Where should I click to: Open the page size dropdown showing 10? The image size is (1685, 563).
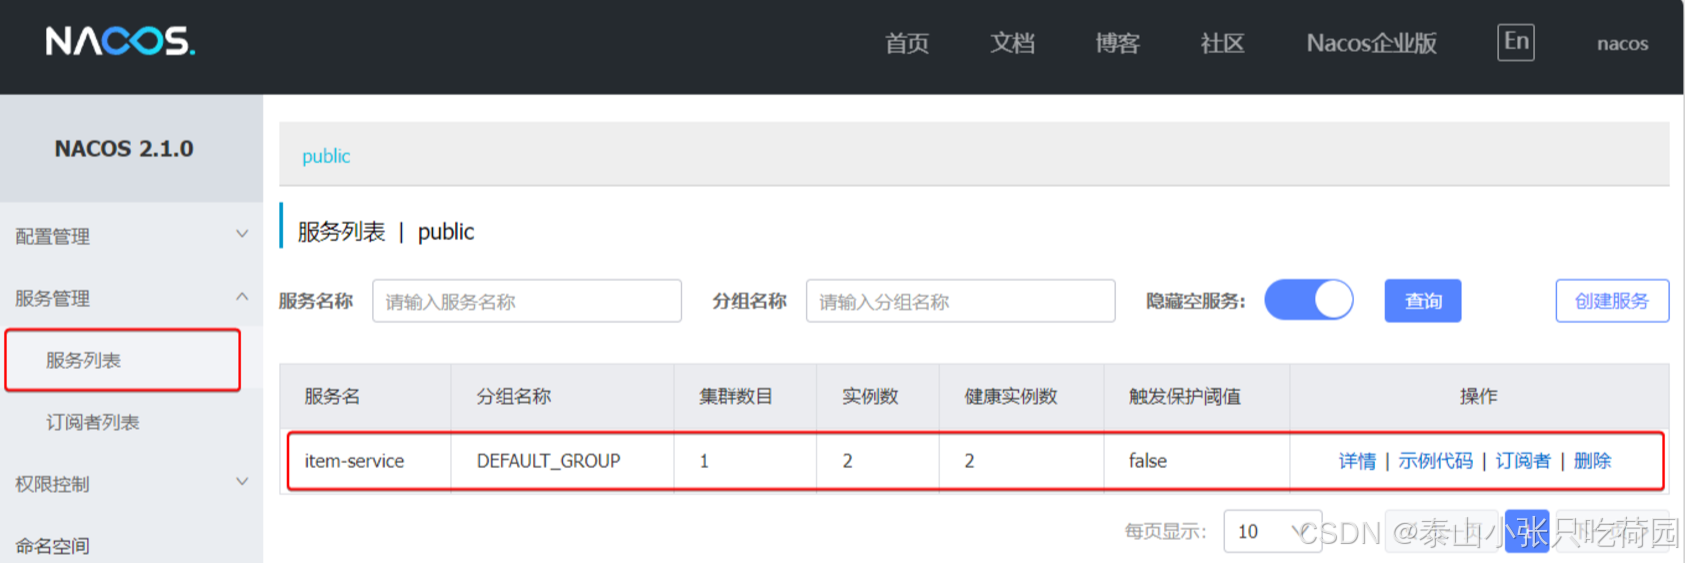[1272, 531]
